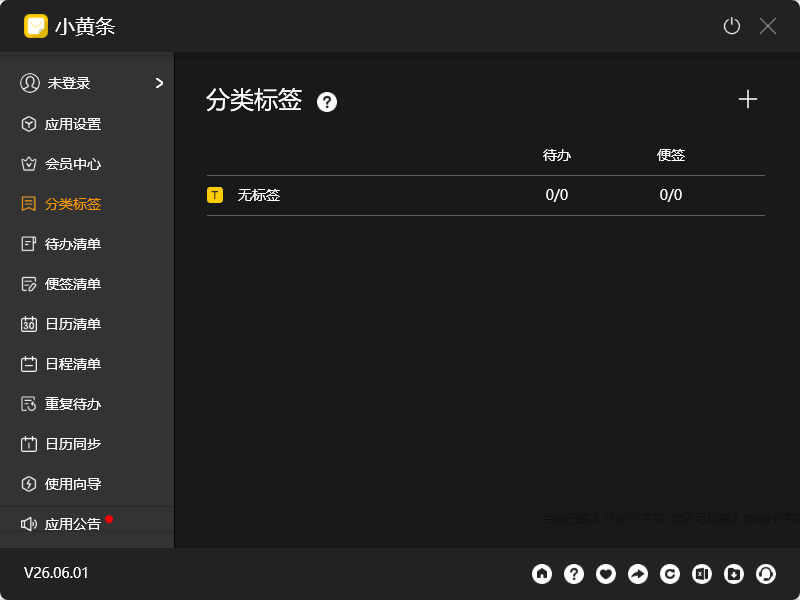Click the Excel export icon in bottom bar
Viewport: 800px width, 600px height.
[x=702, y=574]
